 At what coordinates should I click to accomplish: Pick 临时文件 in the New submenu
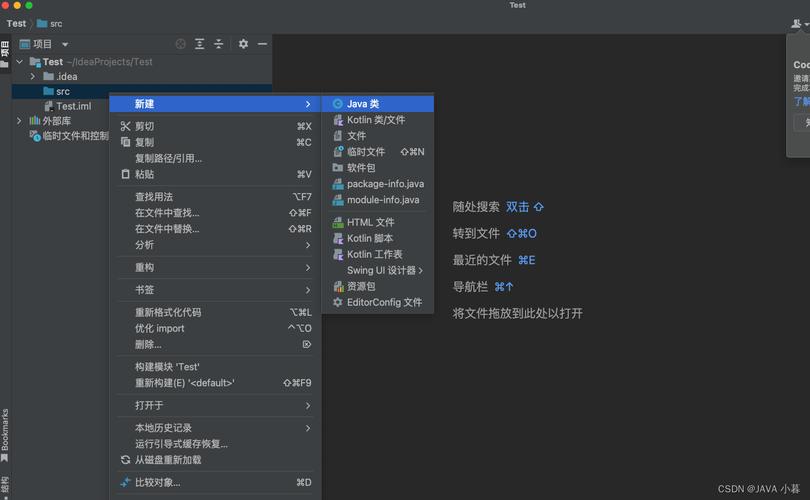[x=378, y=152]
